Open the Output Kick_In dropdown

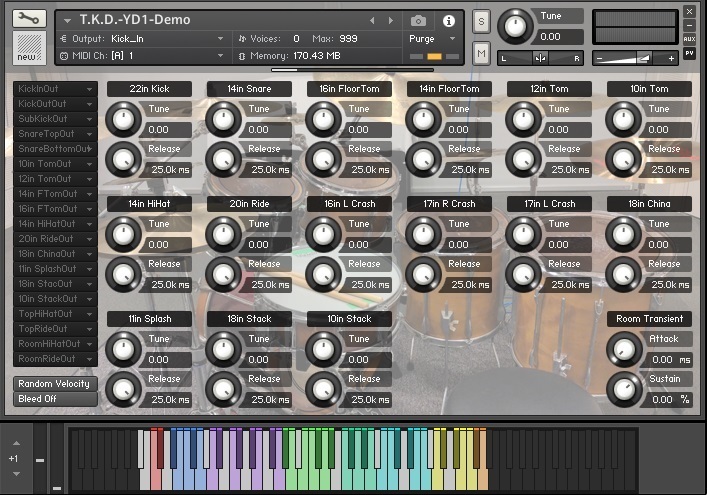point(142,39)
